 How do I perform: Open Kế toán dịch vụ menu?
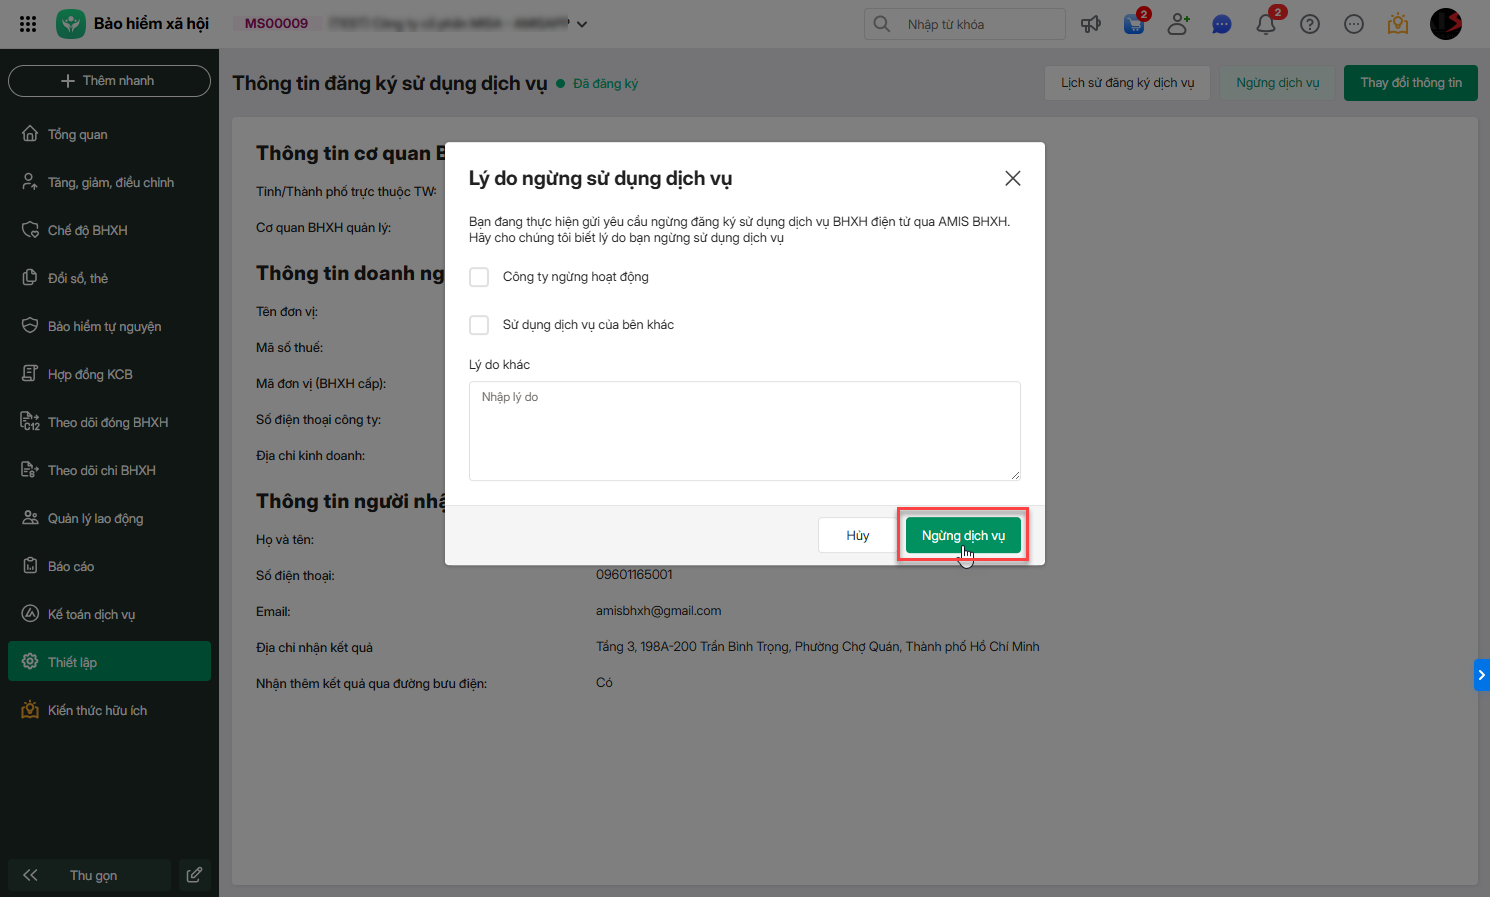pos(109,614)
